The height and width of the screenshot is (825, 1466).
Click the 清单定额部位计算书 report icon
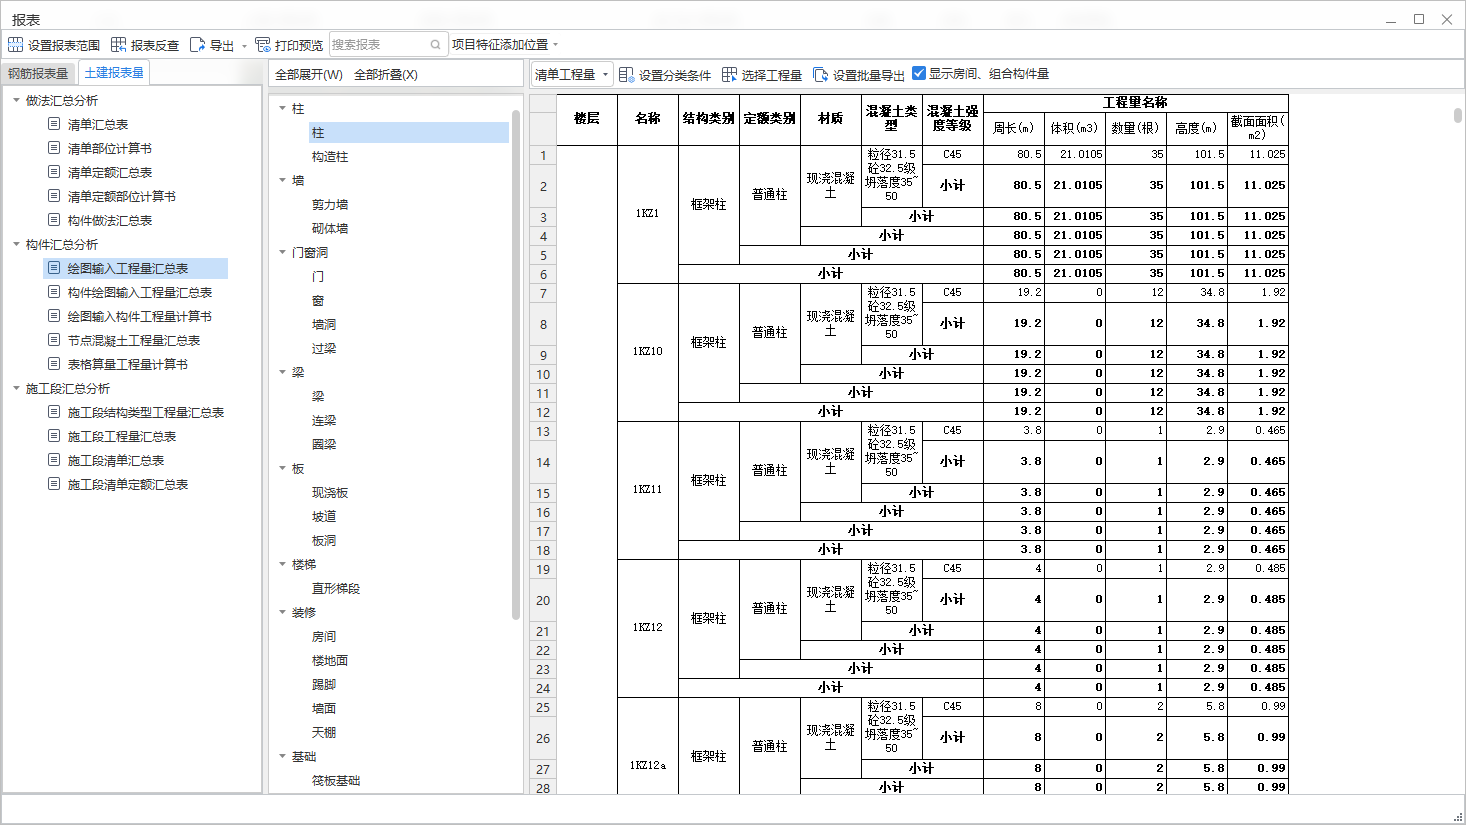(x=54, y=196)
